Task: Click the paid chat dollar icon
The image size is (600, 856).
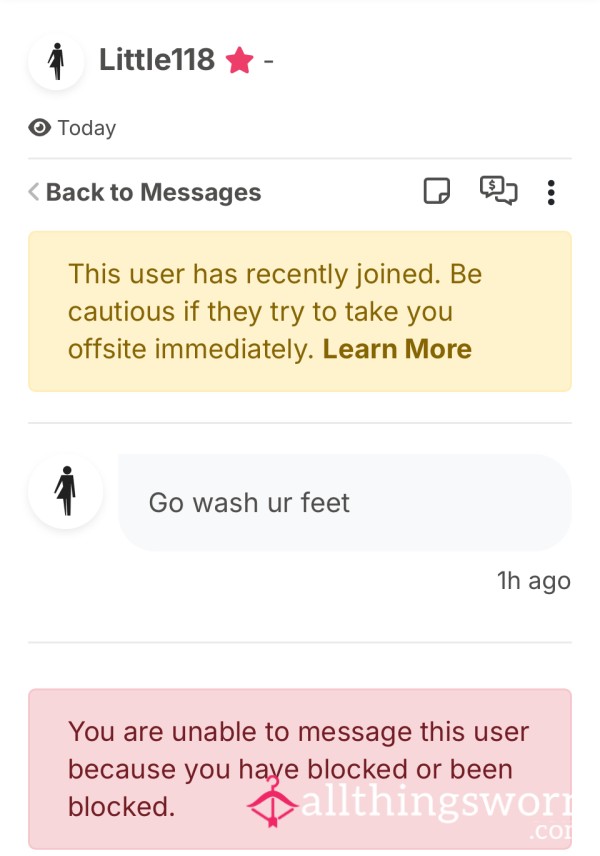Action: point(498,191)
